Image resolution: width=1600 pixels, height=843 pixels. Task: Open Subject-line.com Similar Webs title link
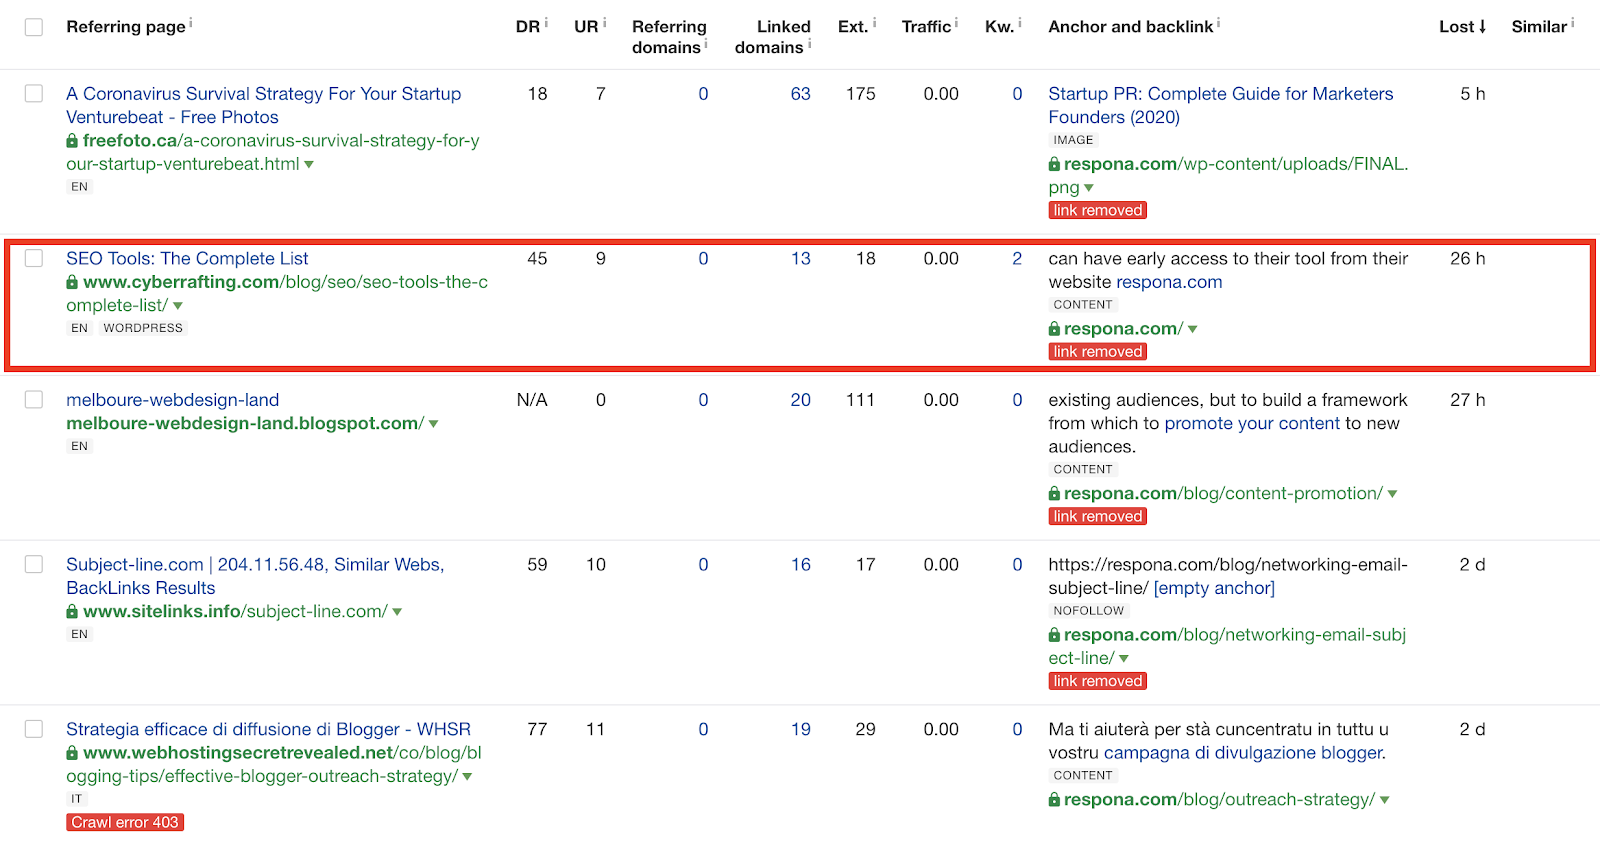255,576
